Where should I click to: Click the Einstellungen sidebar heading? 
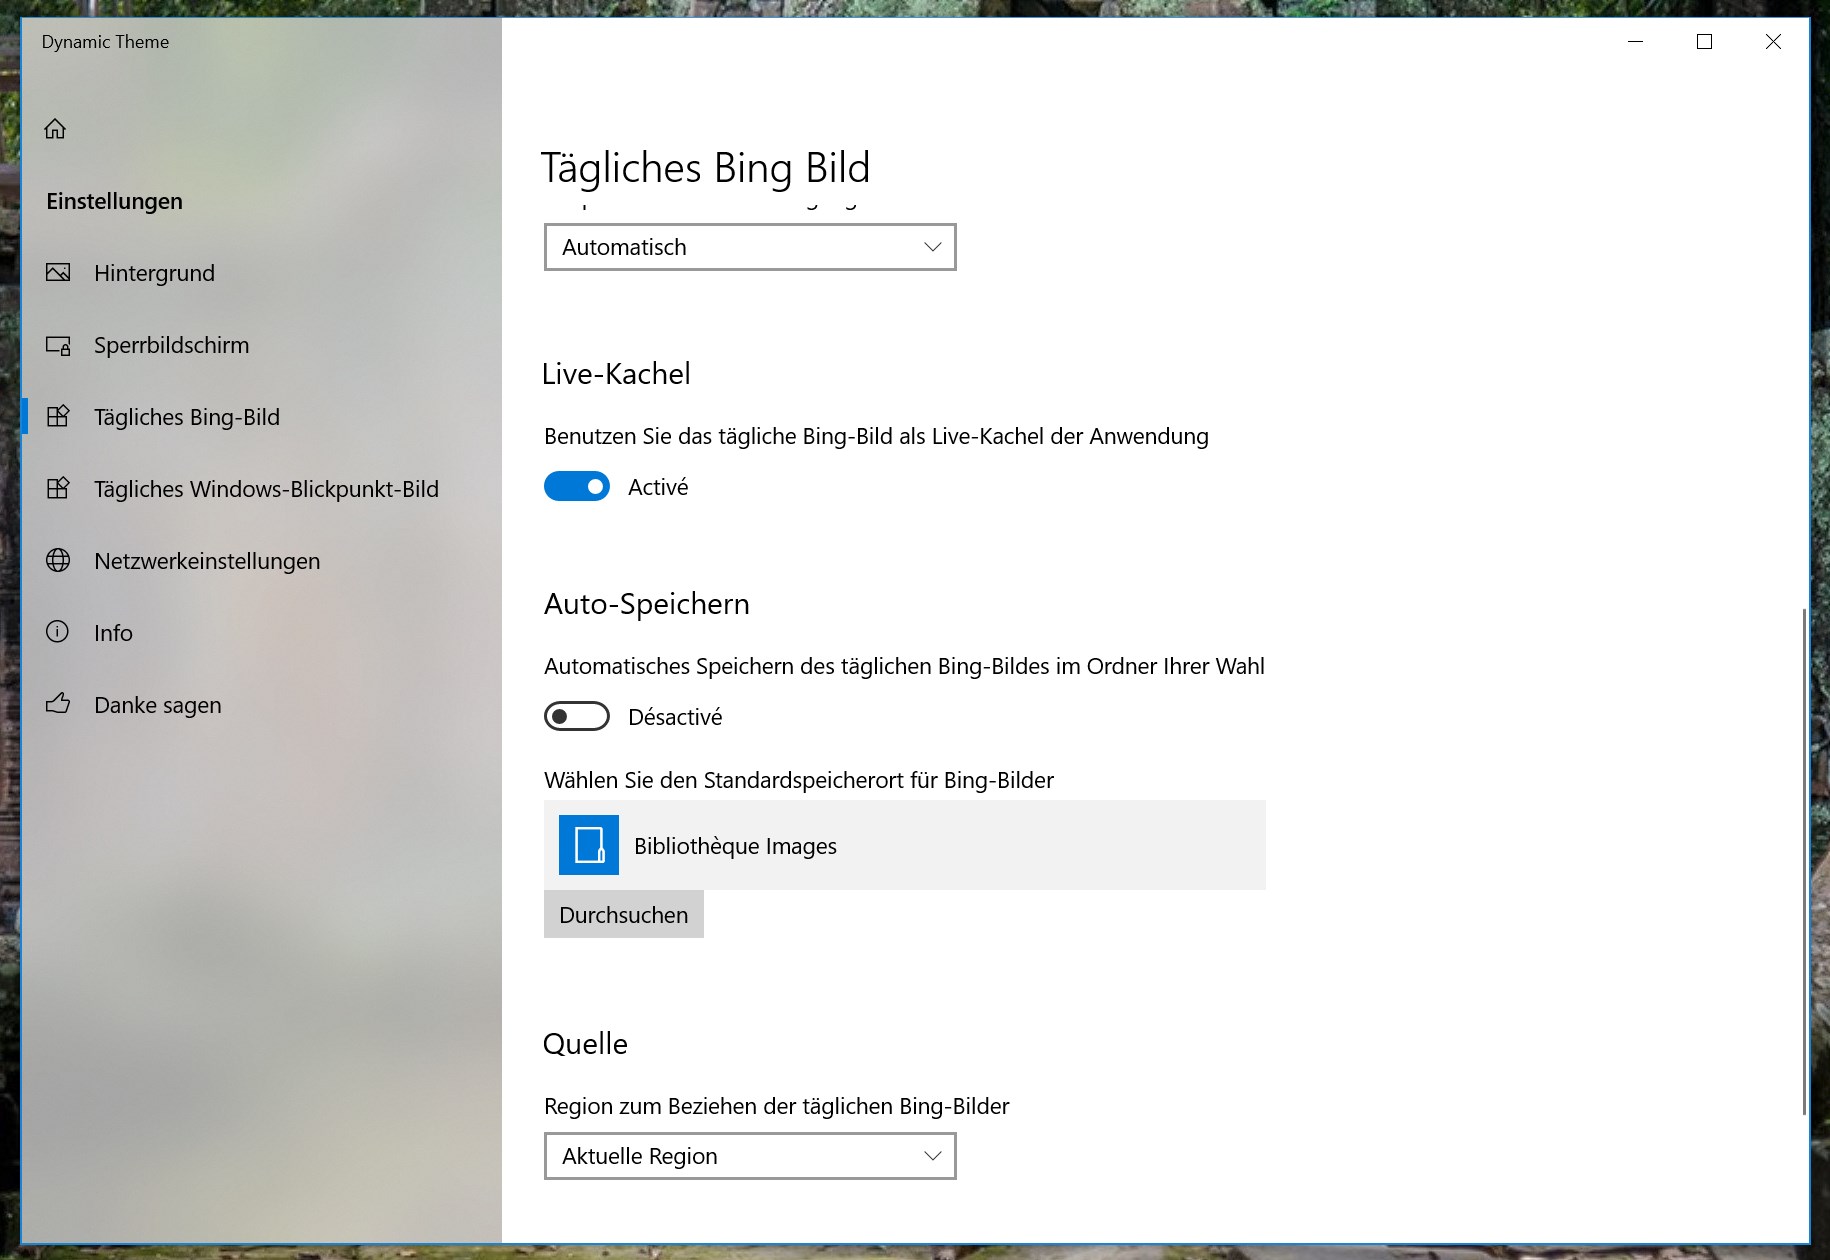point(114,201)
